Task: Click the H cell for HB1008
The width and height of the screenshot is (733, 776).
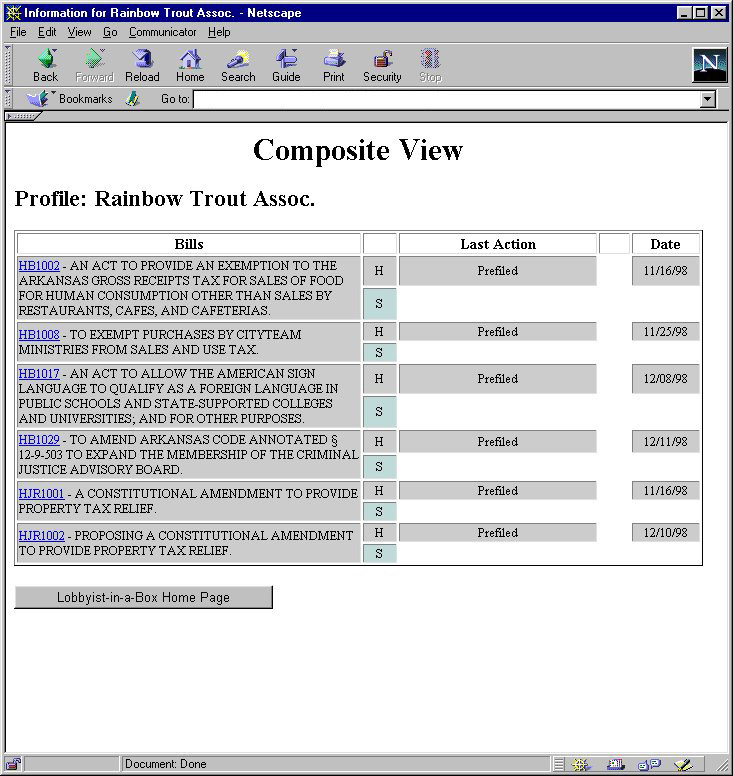Action: tap(379, 332)
